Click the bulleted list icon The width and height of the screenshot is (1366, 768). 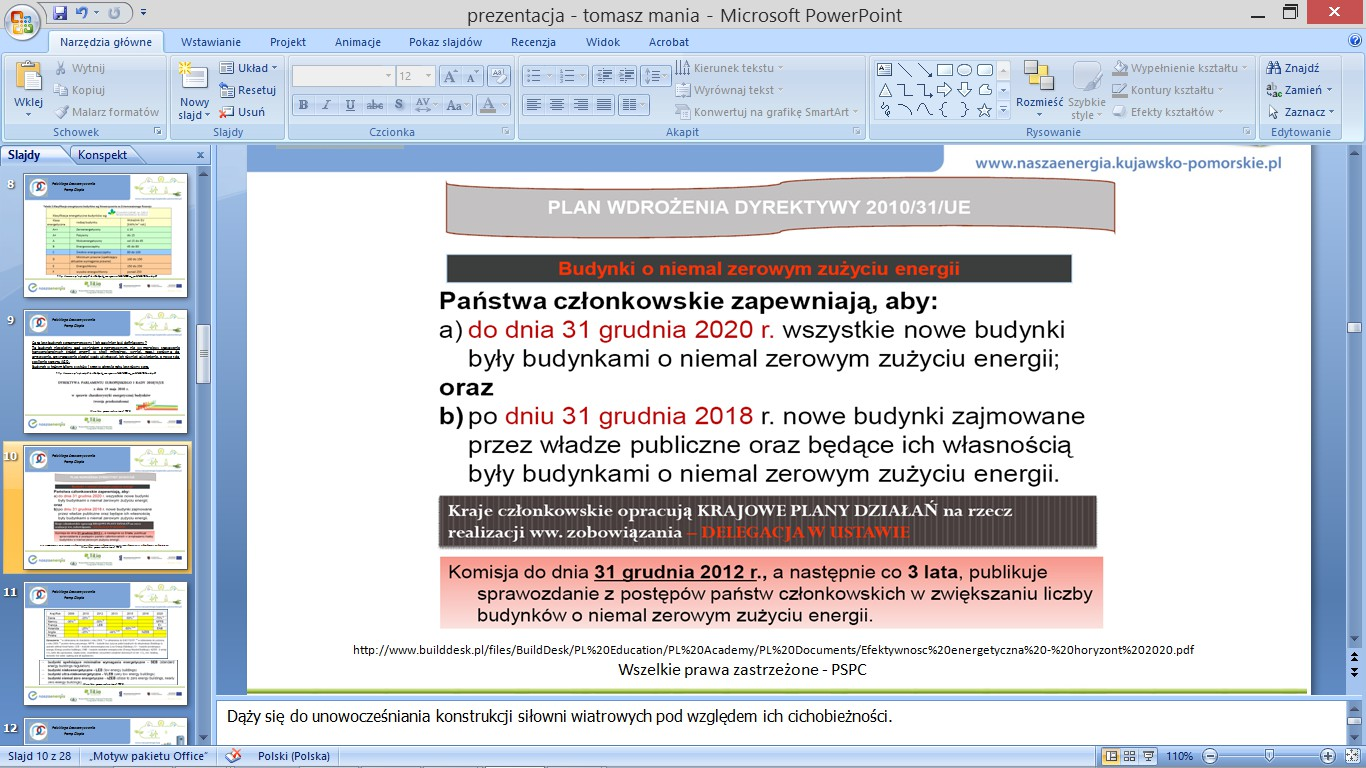[533, 76]
